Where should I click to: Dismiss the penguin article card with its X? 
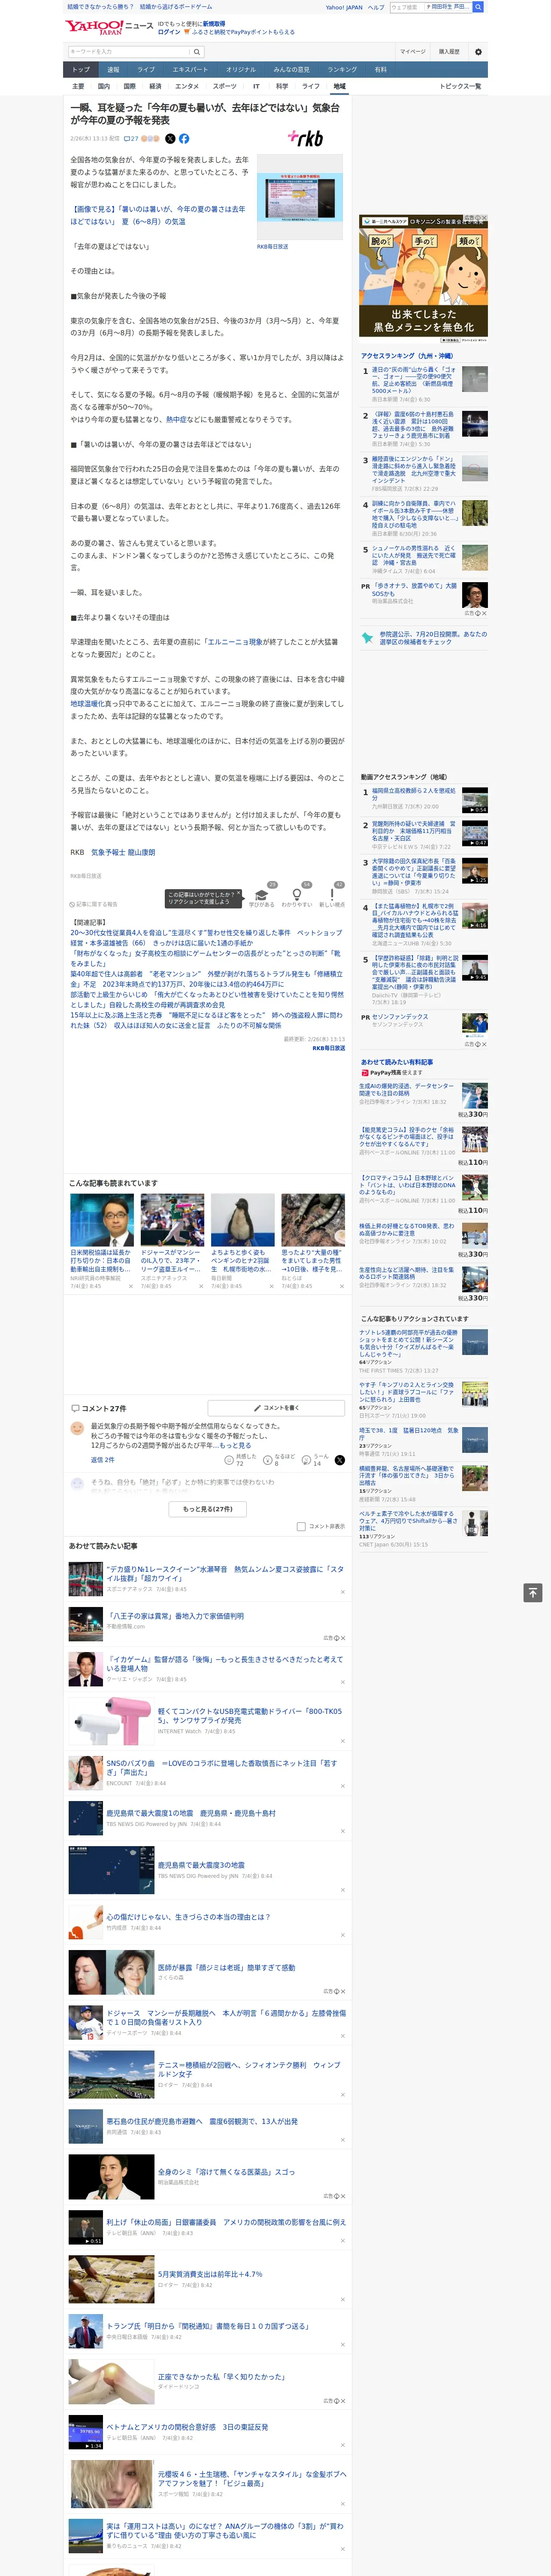click(x=272, y=1286)
